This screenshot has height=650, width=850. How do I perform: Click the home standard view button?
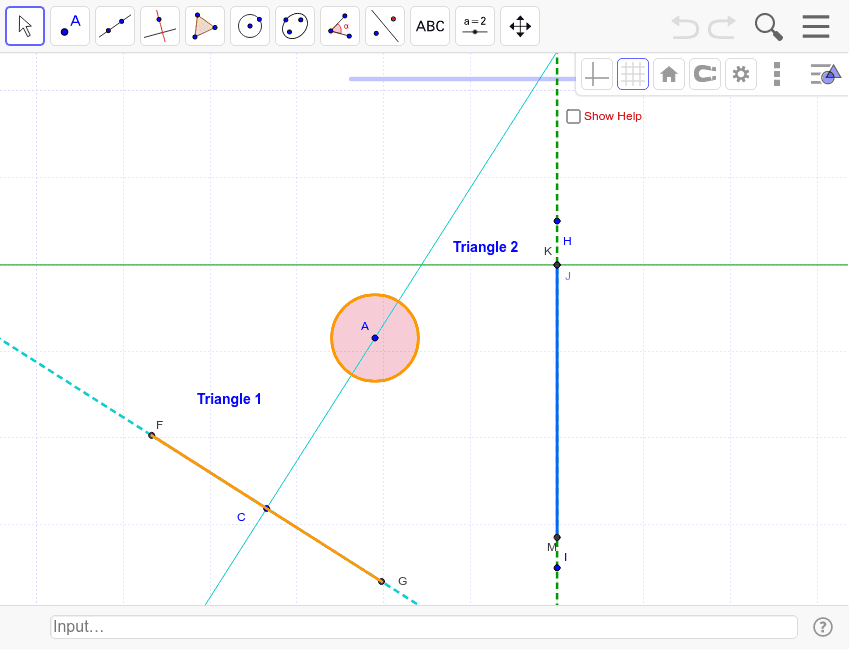point(669,74)
